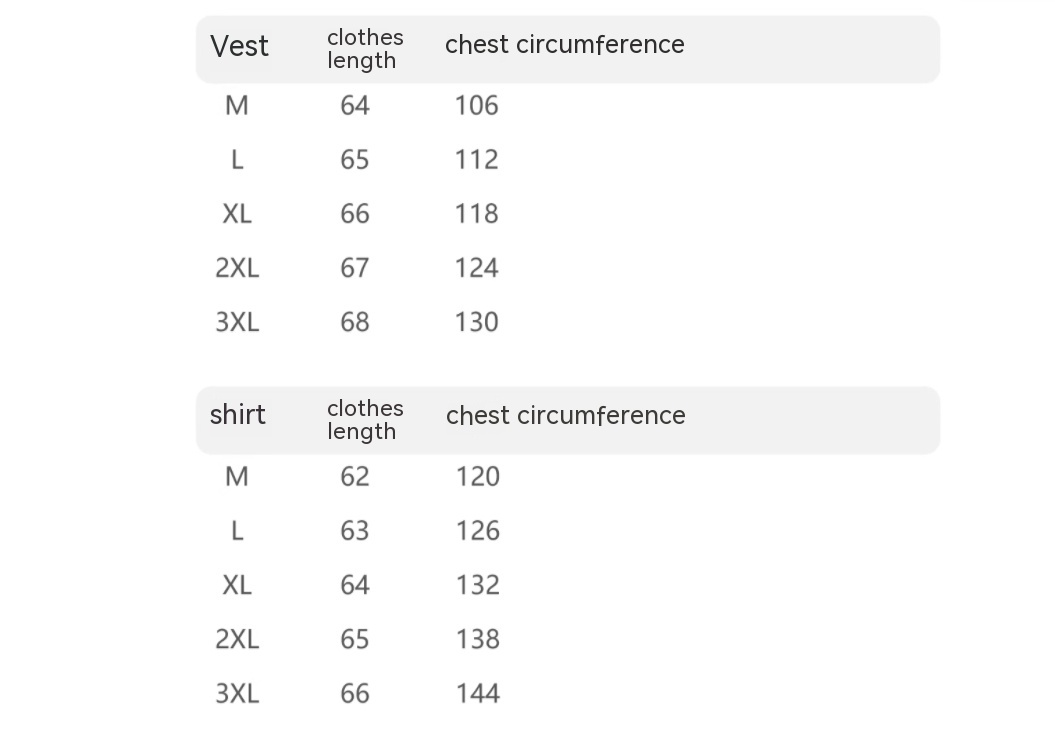
Task: Click the shirt chest value 144
Action: click(477, 694)
